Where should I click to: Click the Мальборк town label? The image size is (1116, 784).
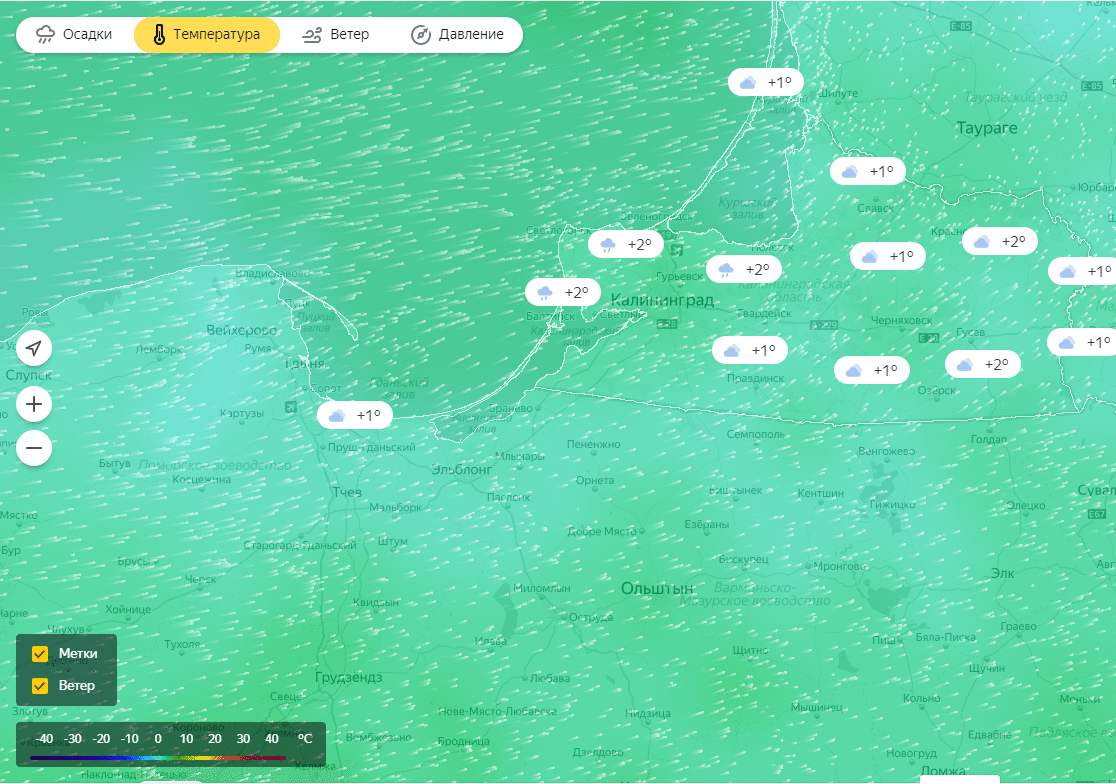(x=396, y=507)
